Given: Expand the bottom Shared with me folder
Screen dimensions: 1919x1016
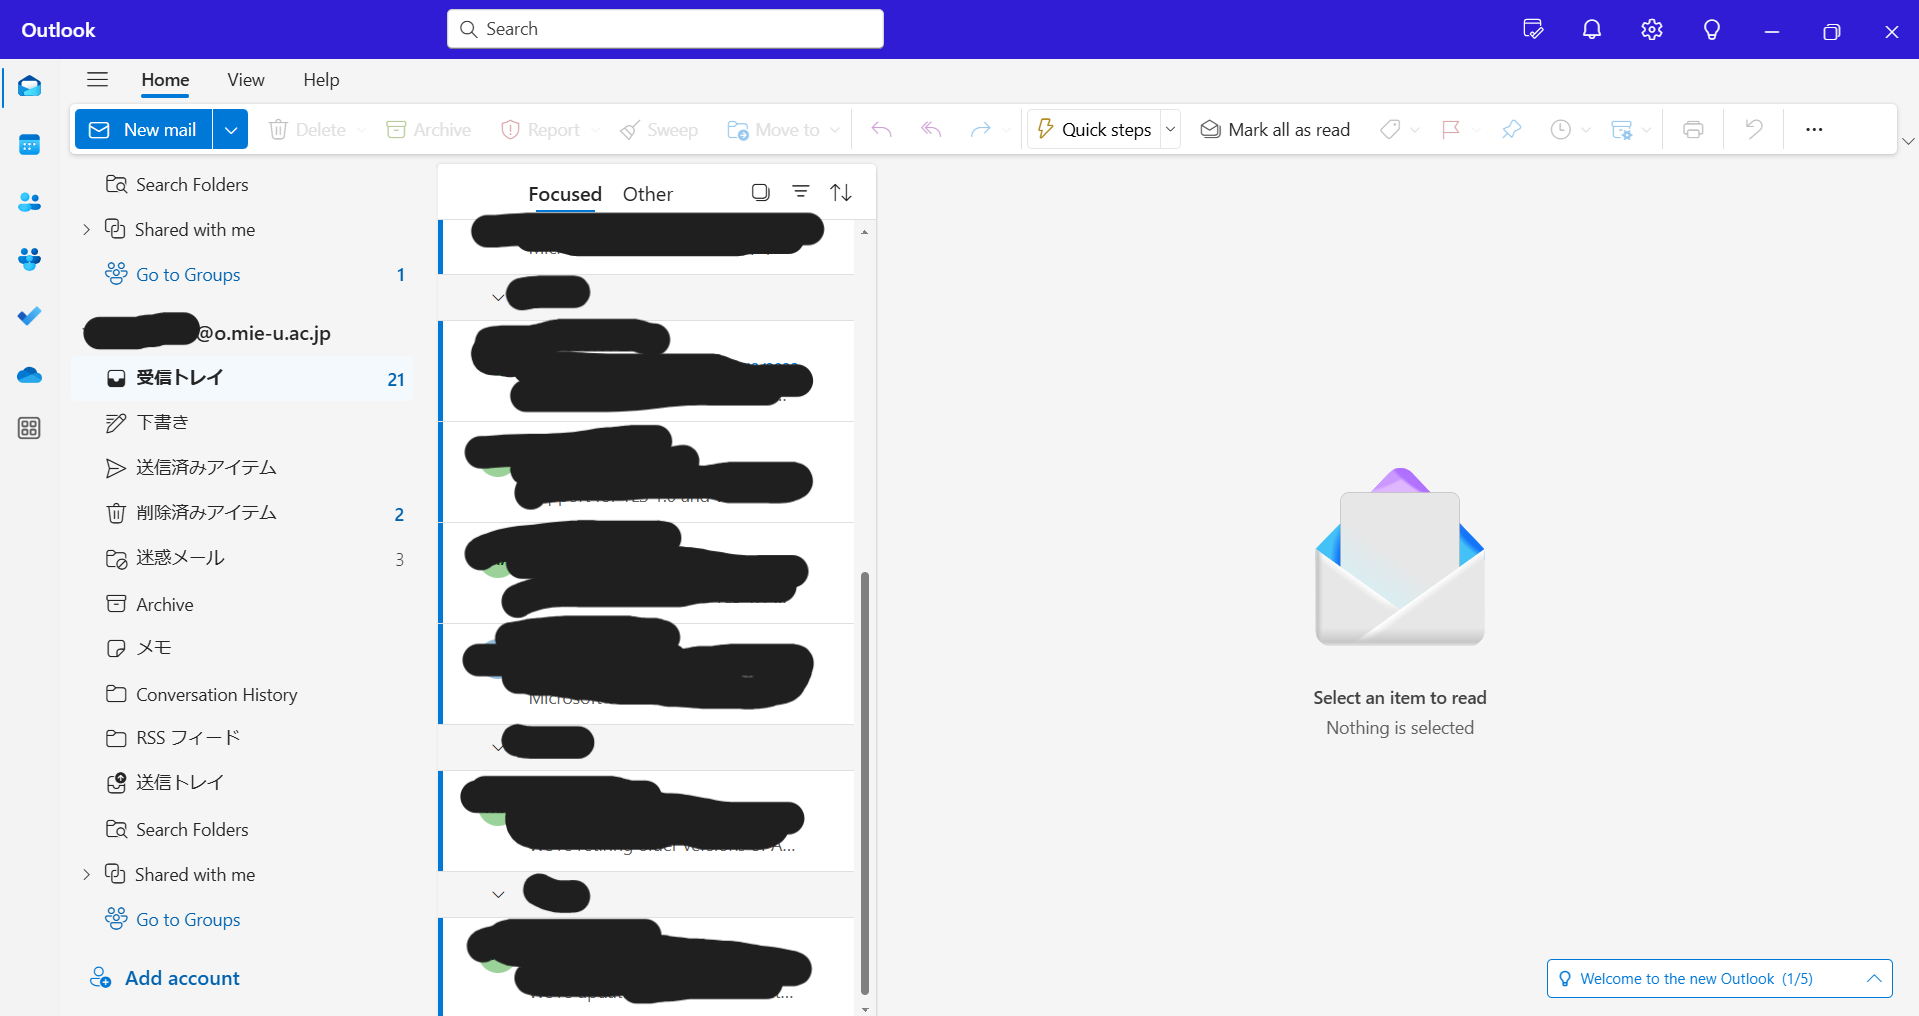Looking at the screenshot, I should 87,875.
